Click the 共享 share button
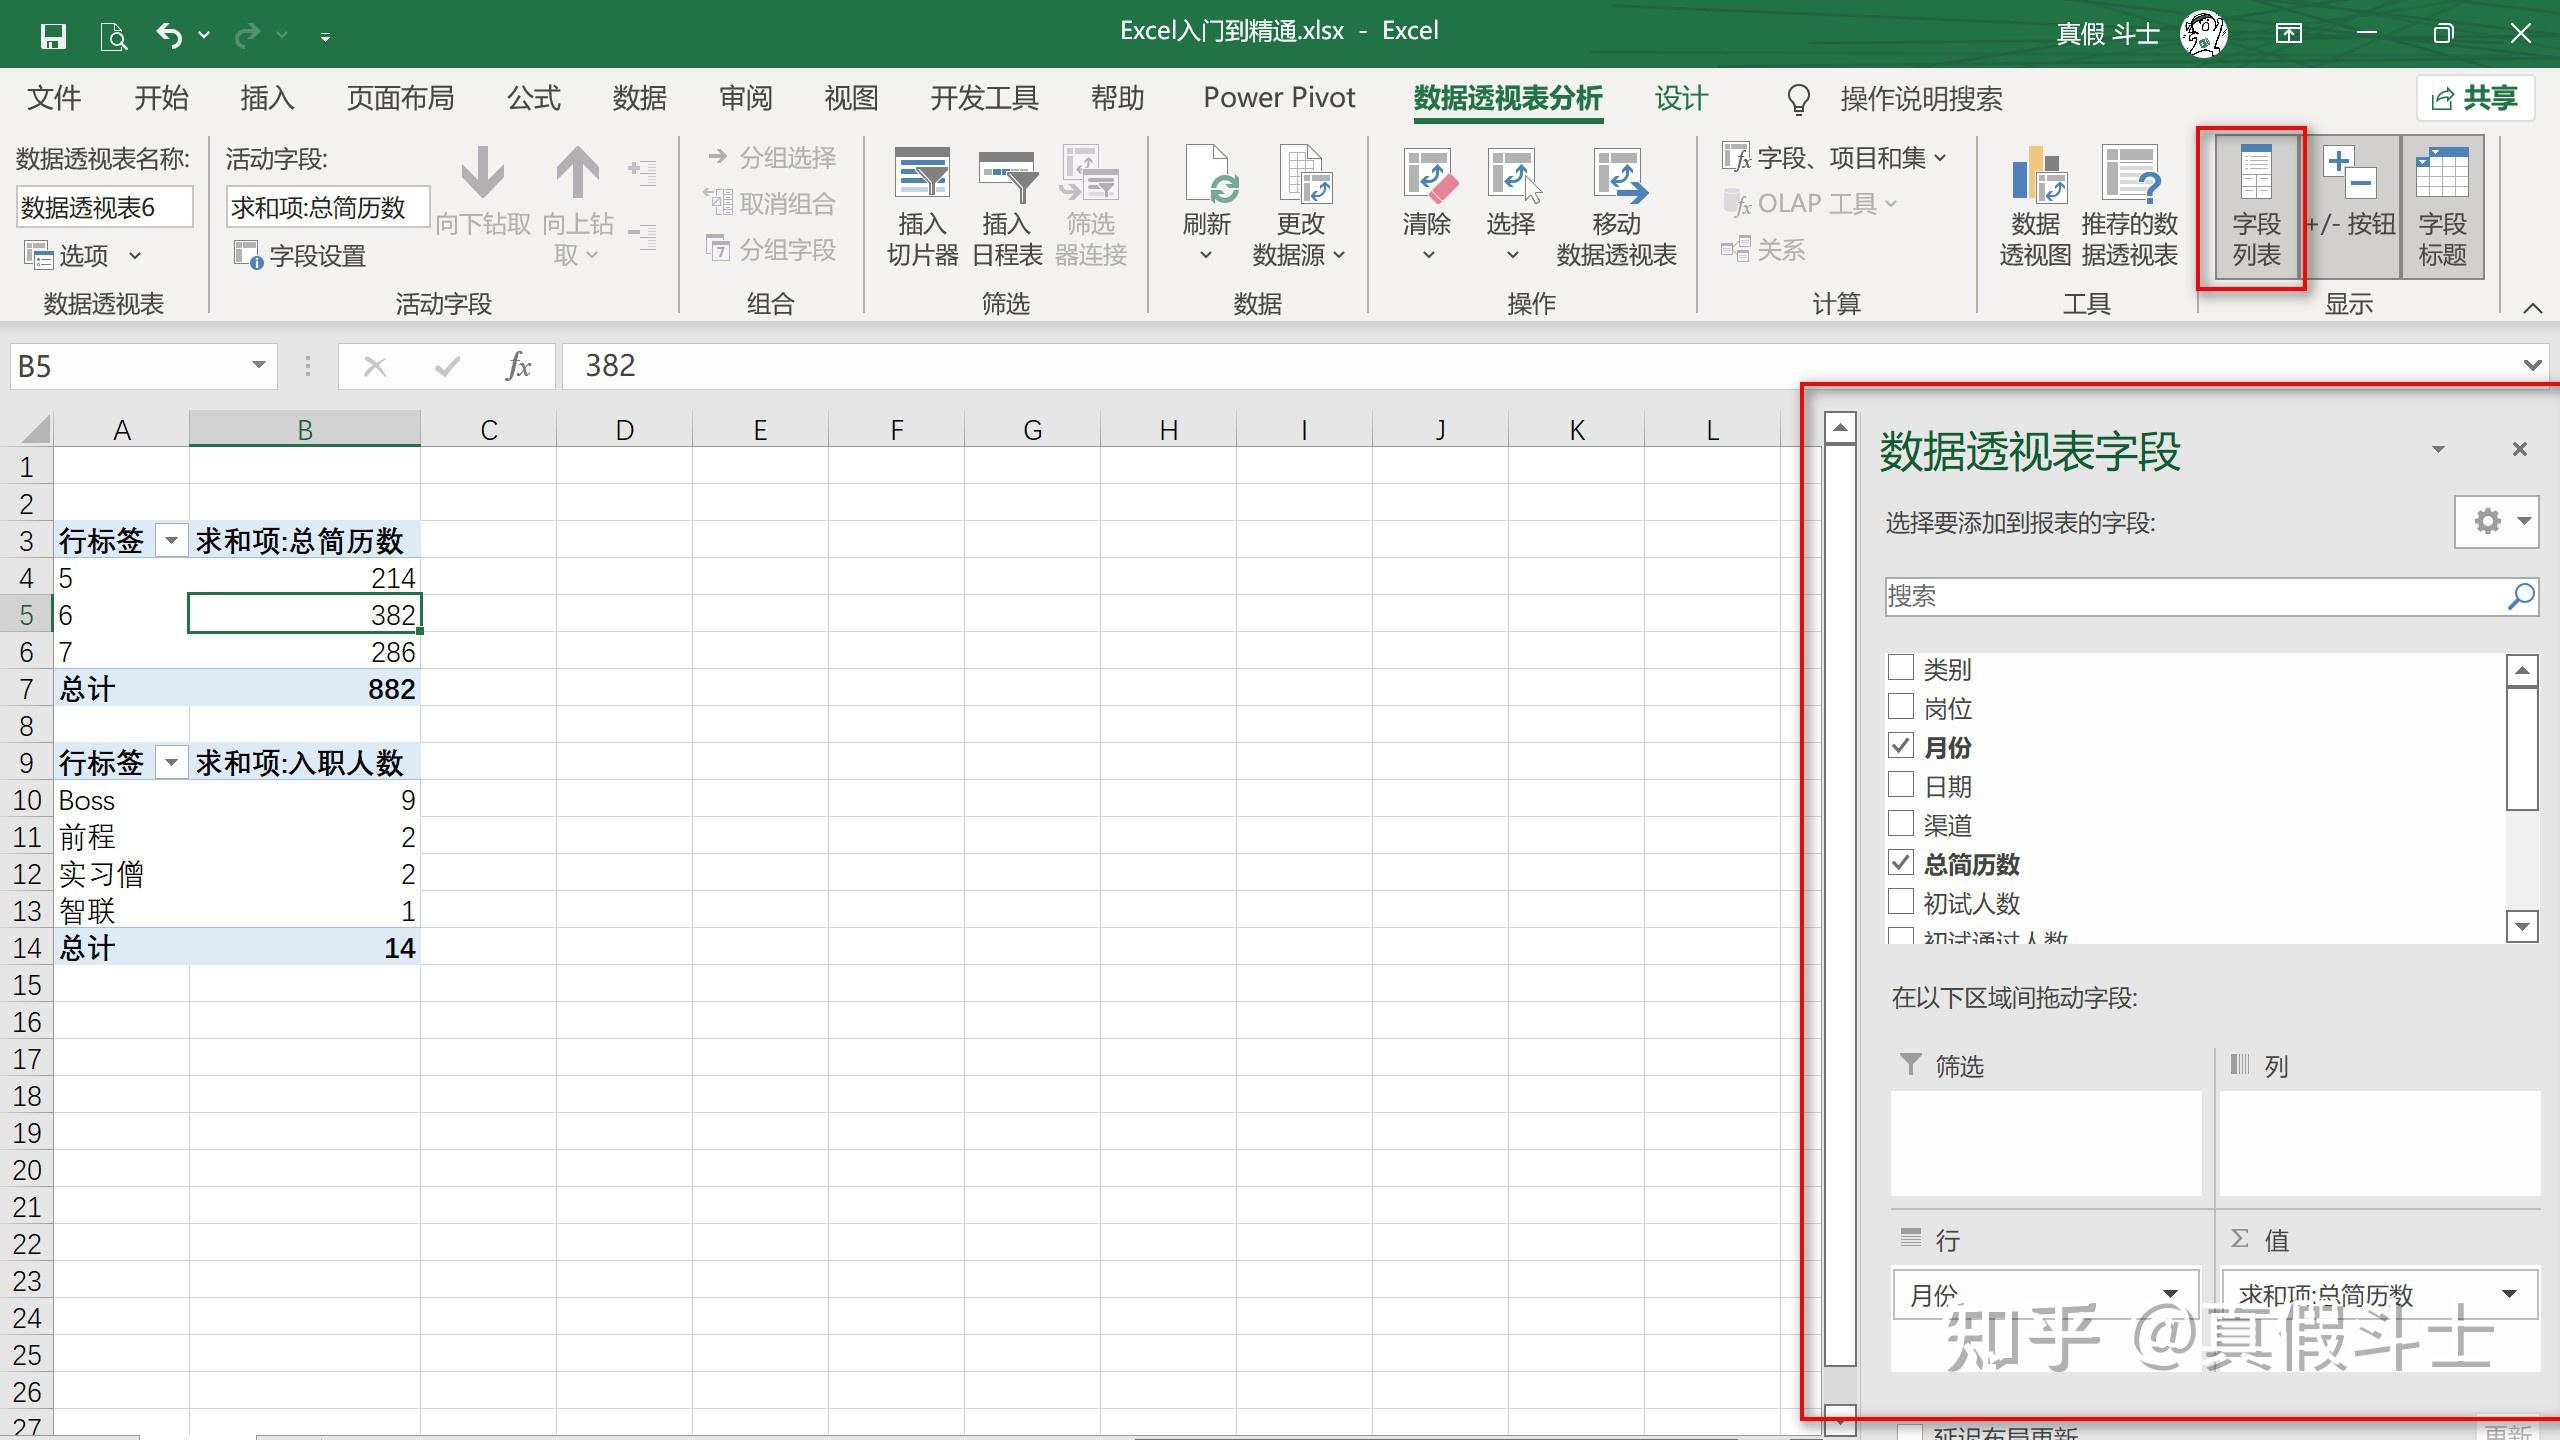This screenshot has width=2560, height=1440. coord(2474,98)
